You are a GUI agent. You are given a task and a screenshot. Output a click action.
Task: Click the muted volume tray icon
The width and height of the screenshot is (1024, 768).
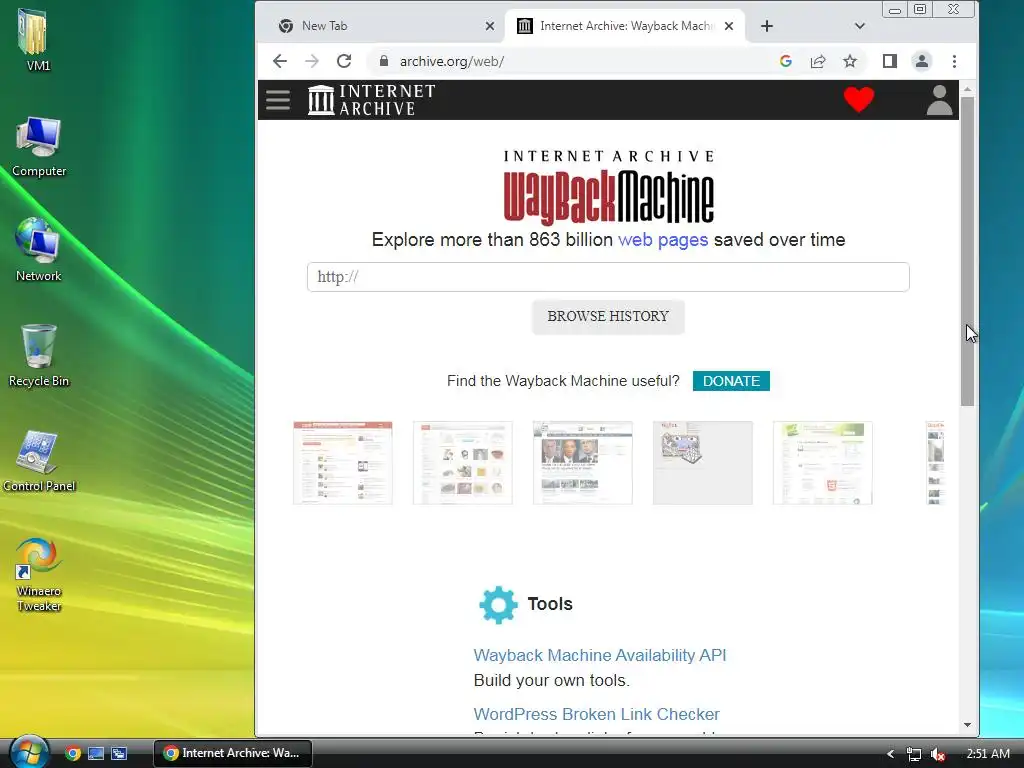938,754
